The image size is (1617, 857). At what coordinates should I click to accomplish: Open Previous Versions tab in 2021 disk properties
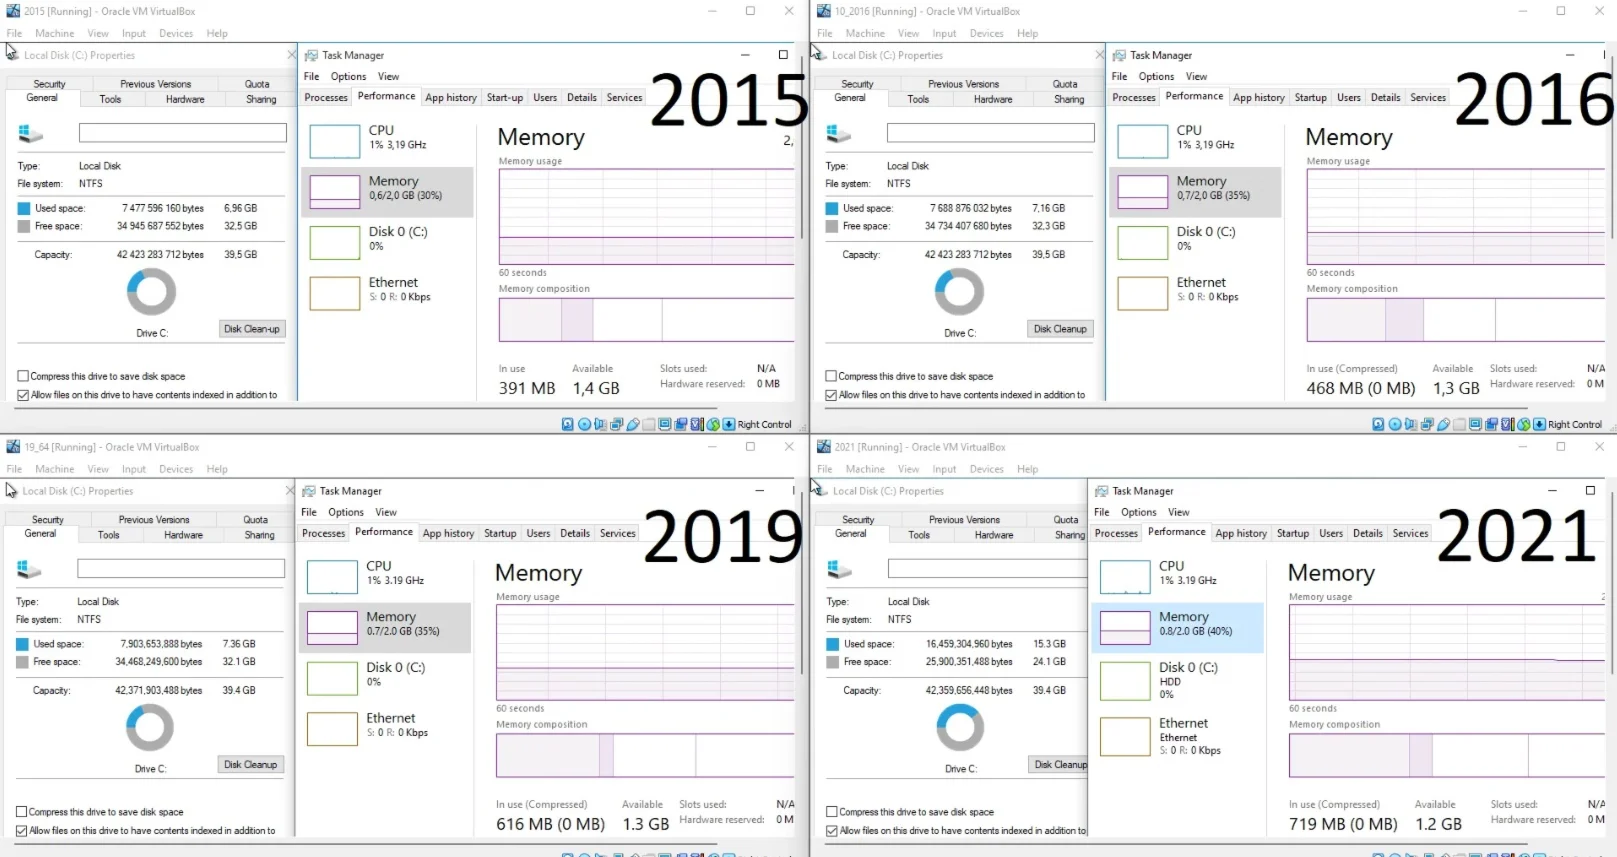point(965,520)
